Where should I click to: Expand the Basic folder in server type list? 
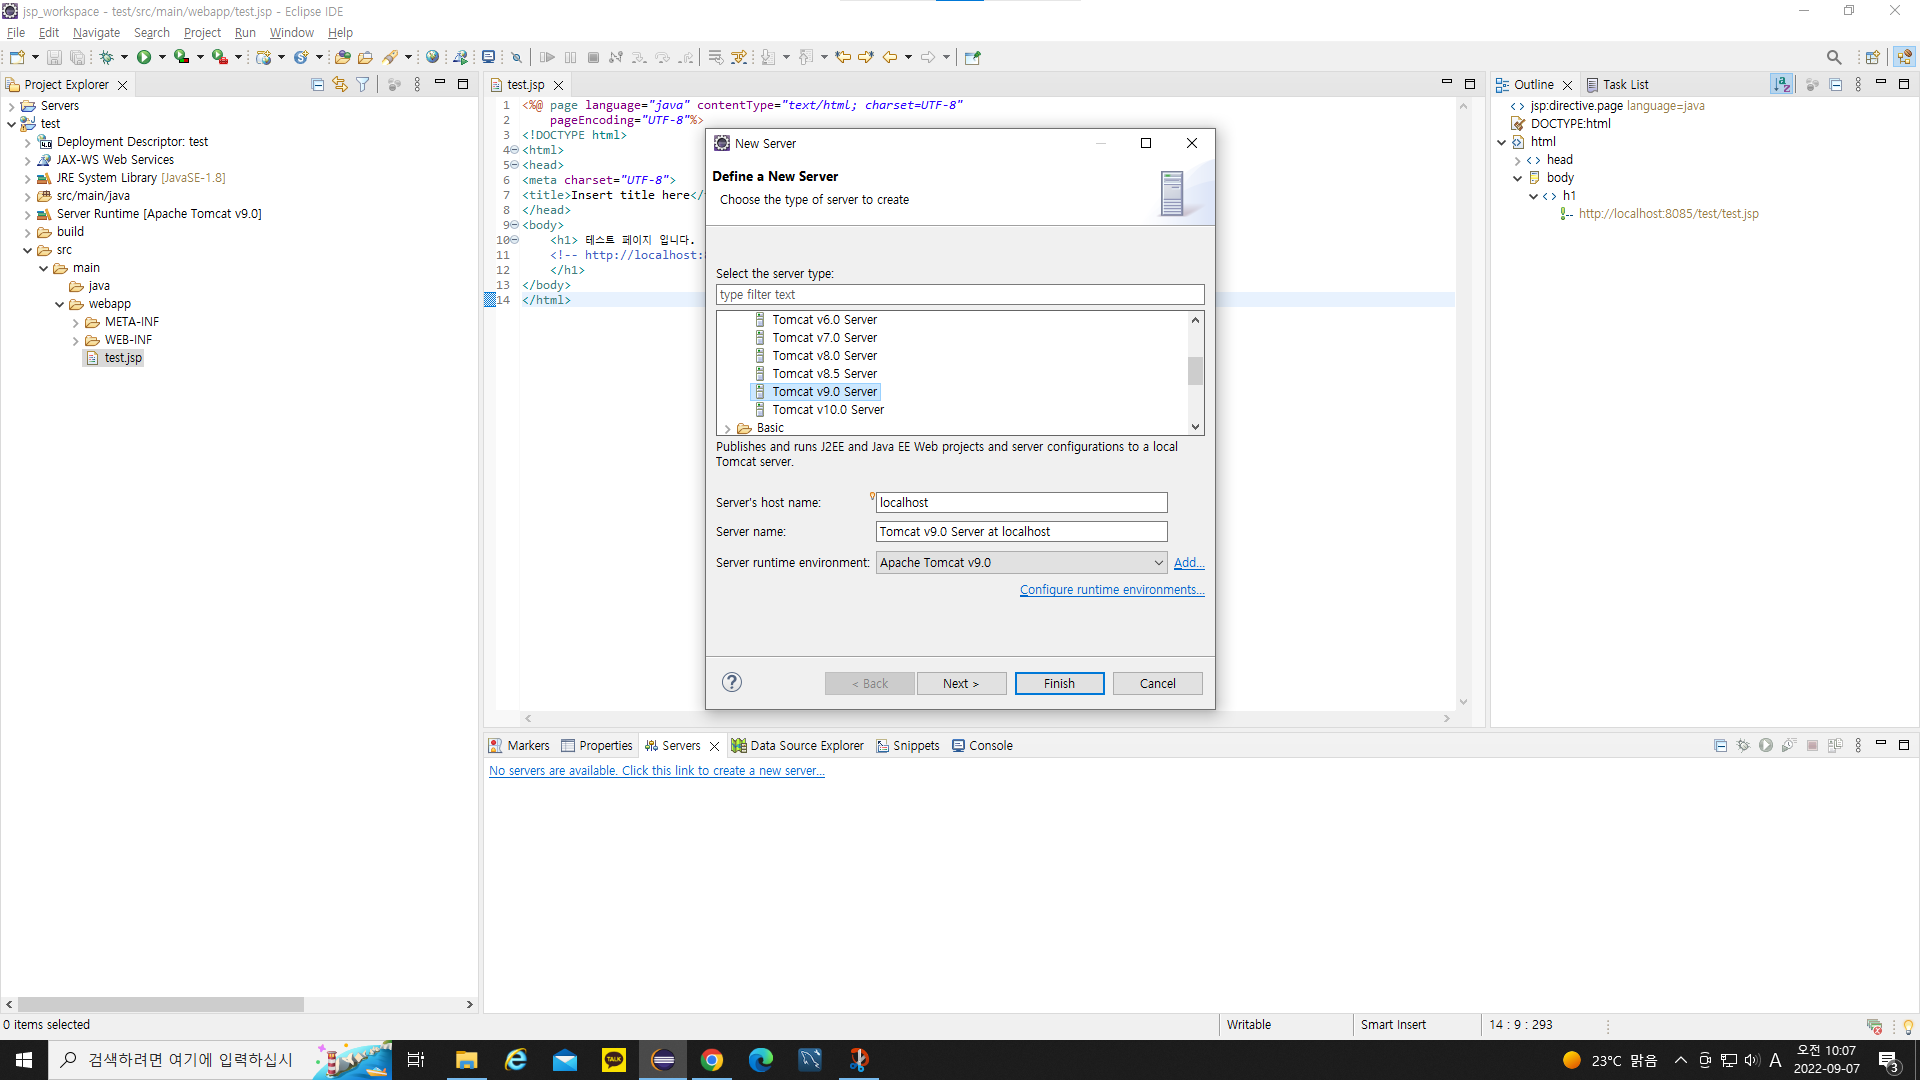pos(728,428)
